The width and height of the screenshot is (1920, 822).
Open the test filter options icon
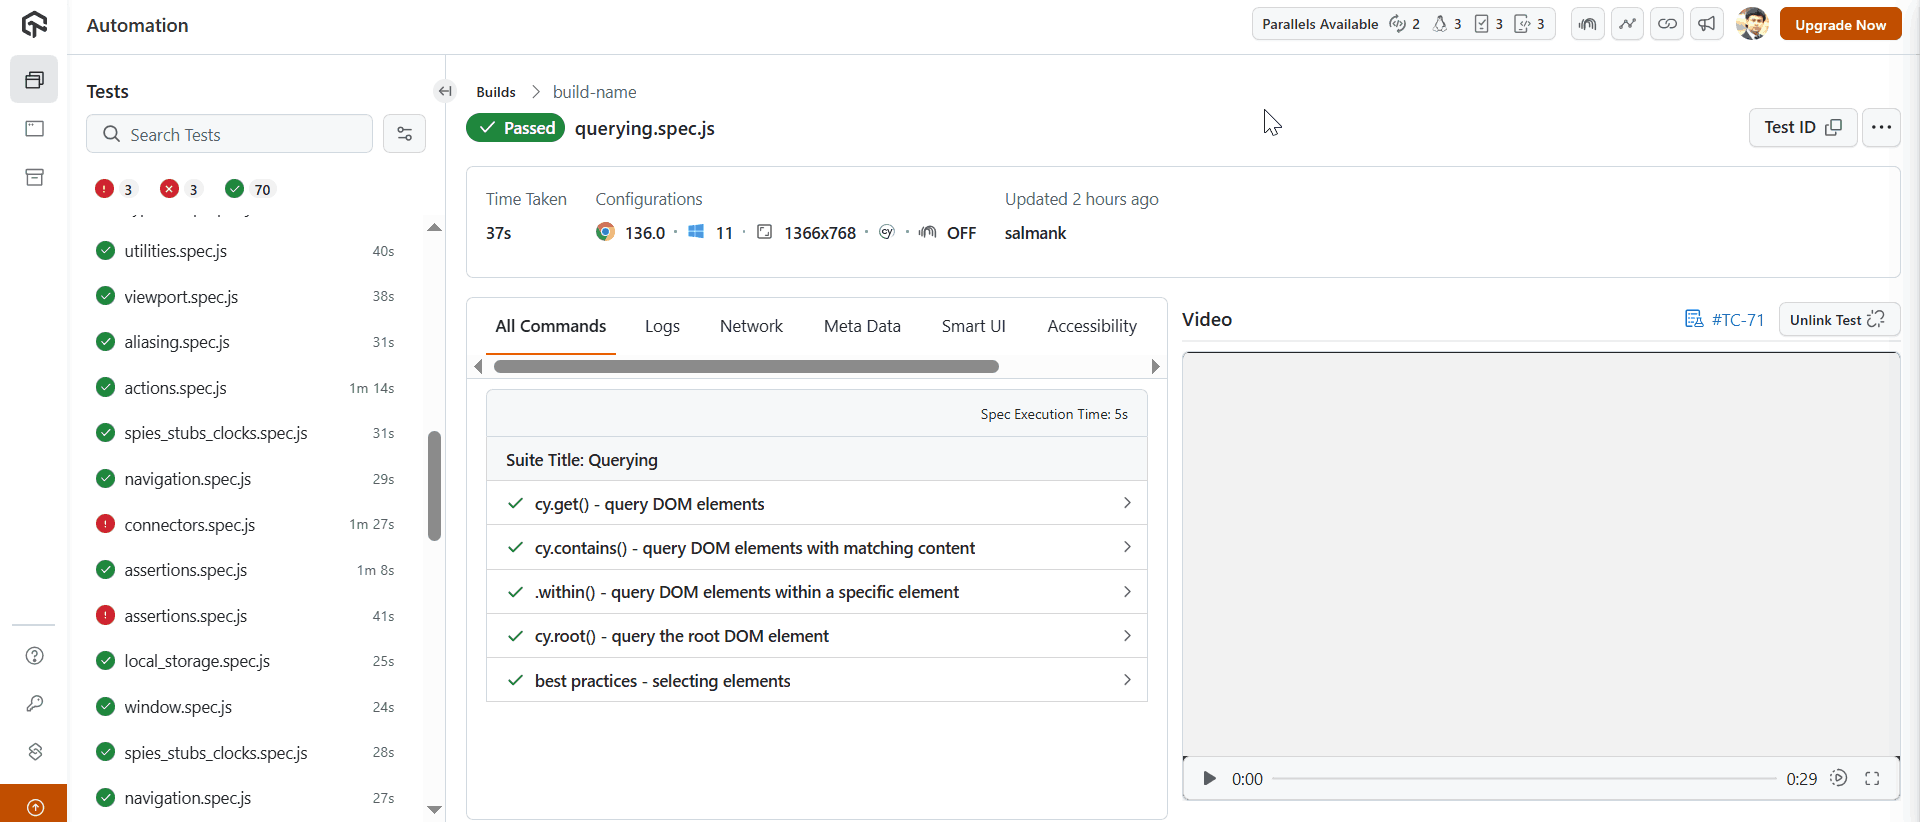click(x=404, y=134)
